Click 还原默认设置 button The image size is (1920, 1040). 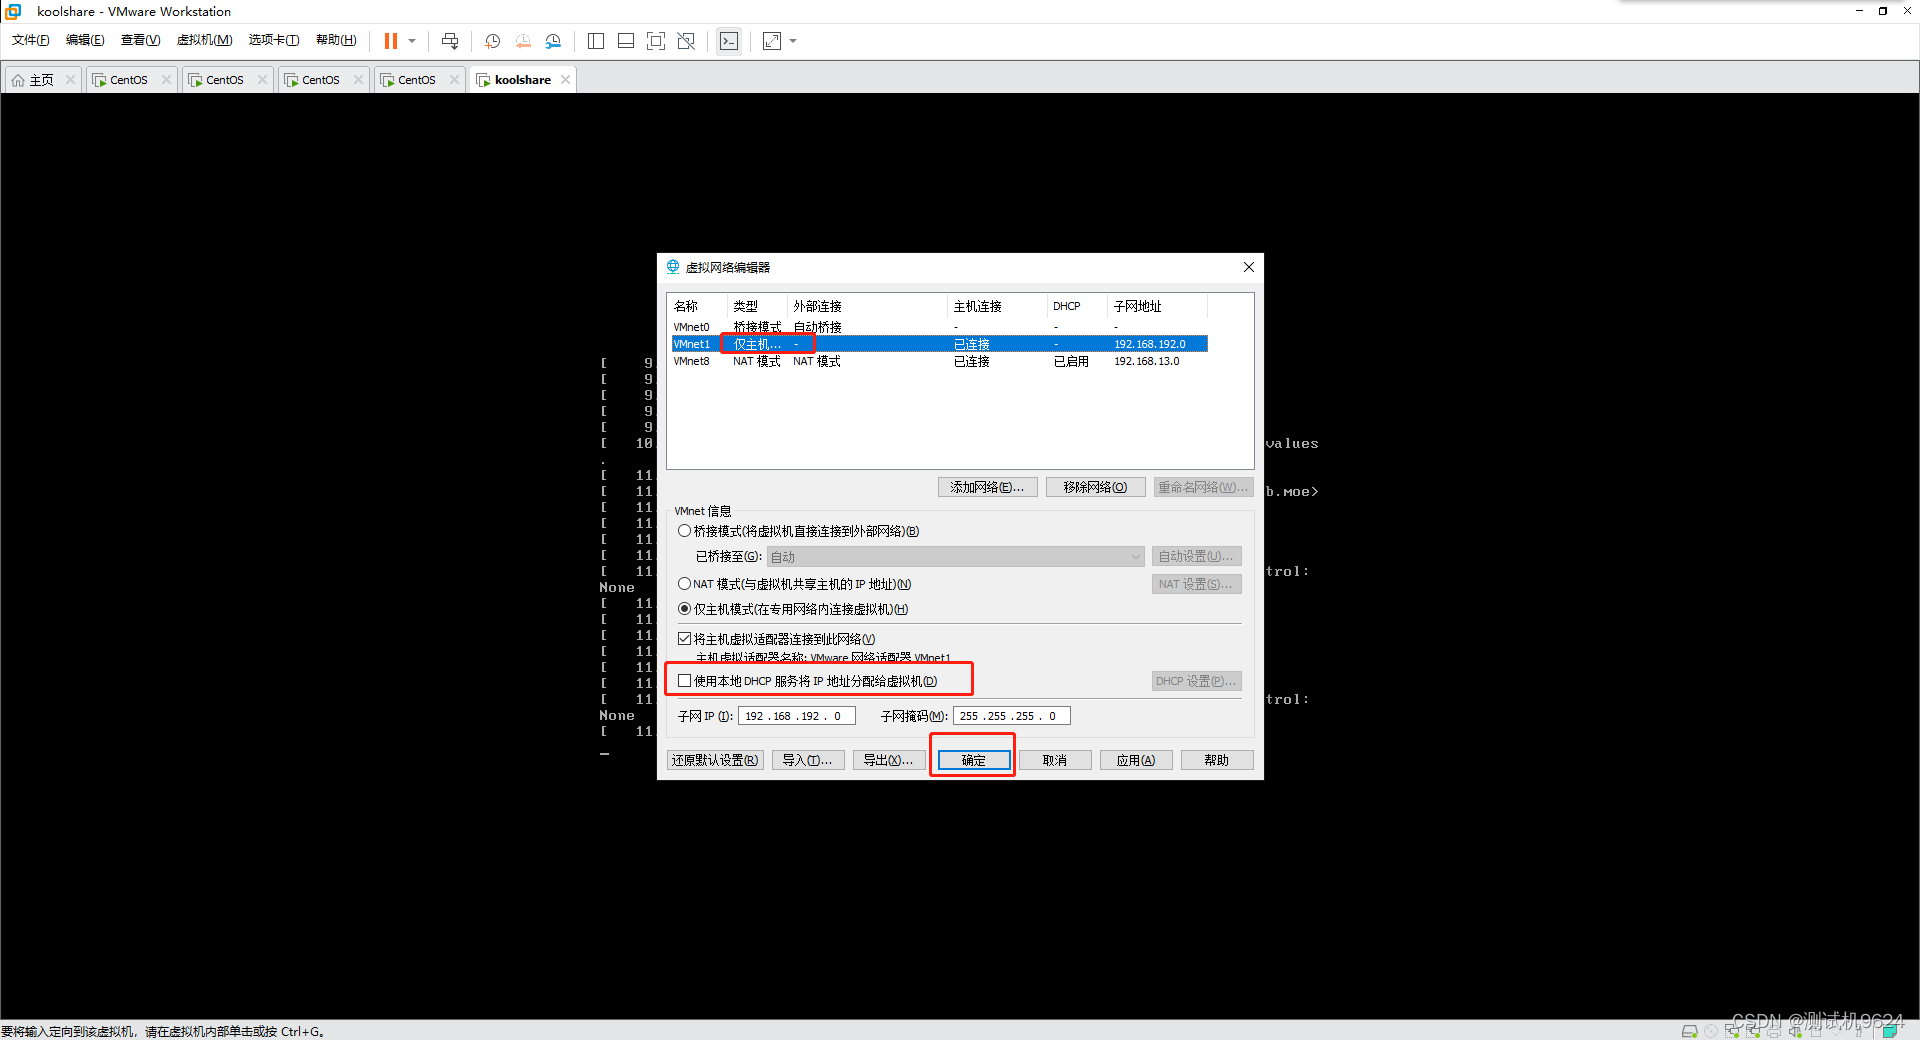(x=715, y=760)
